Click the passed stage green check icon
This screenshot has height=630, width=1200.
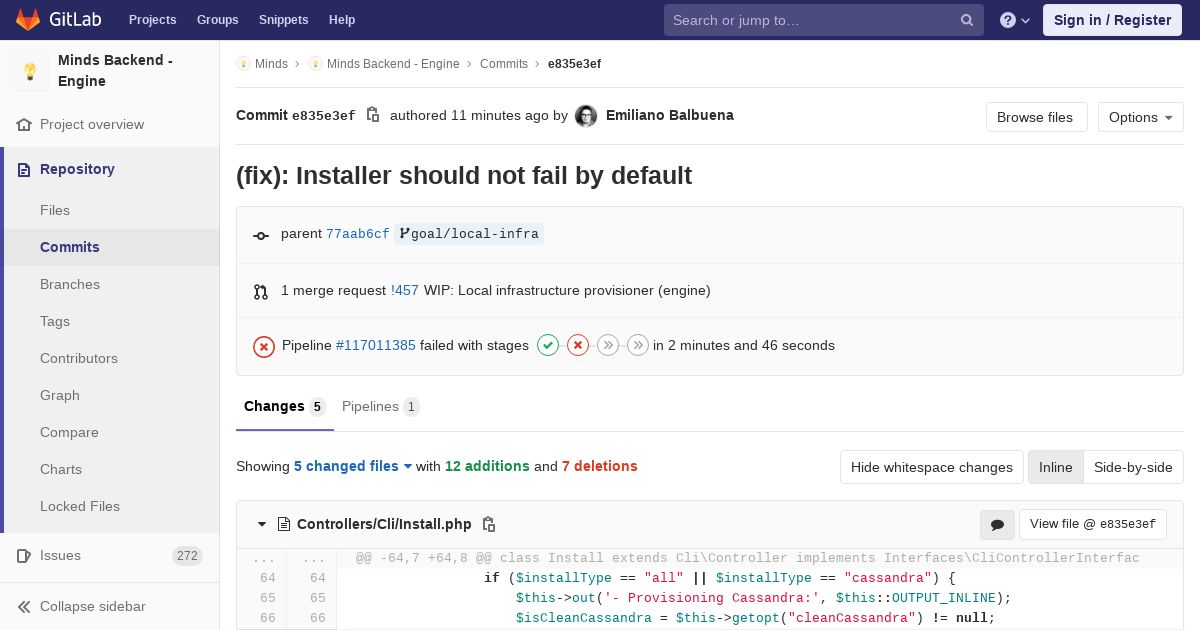[x=548, y=345]
